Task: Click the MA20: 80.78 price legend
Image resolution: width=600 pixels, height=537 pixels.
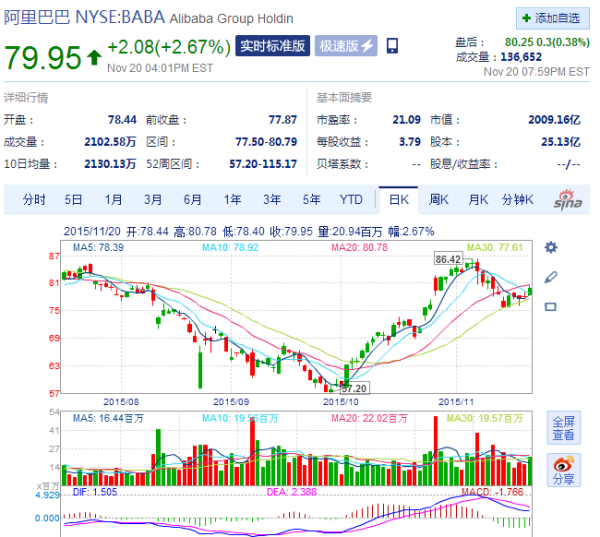Action: [x=359, y=247]
